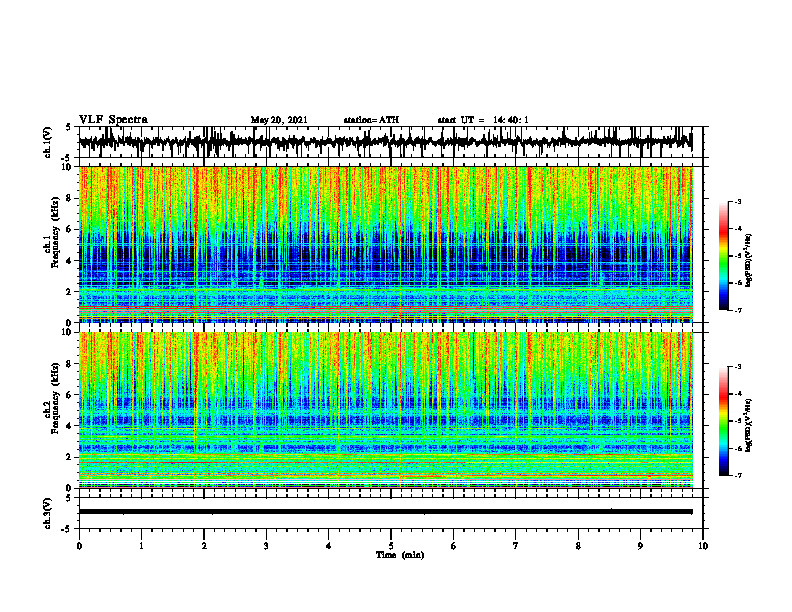792x612 pixels.
Task: Click ch.2 frequency axis tick "4"
Action: [70, 426]
